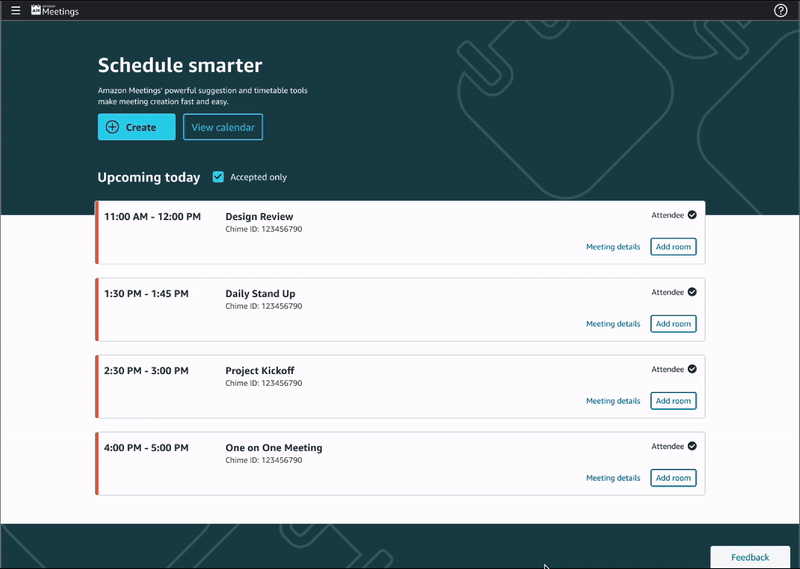This screenshot has width=800, height=569.
Task: Select the Daily Stand Up meeting title
Action: click(x=260, y=294)
